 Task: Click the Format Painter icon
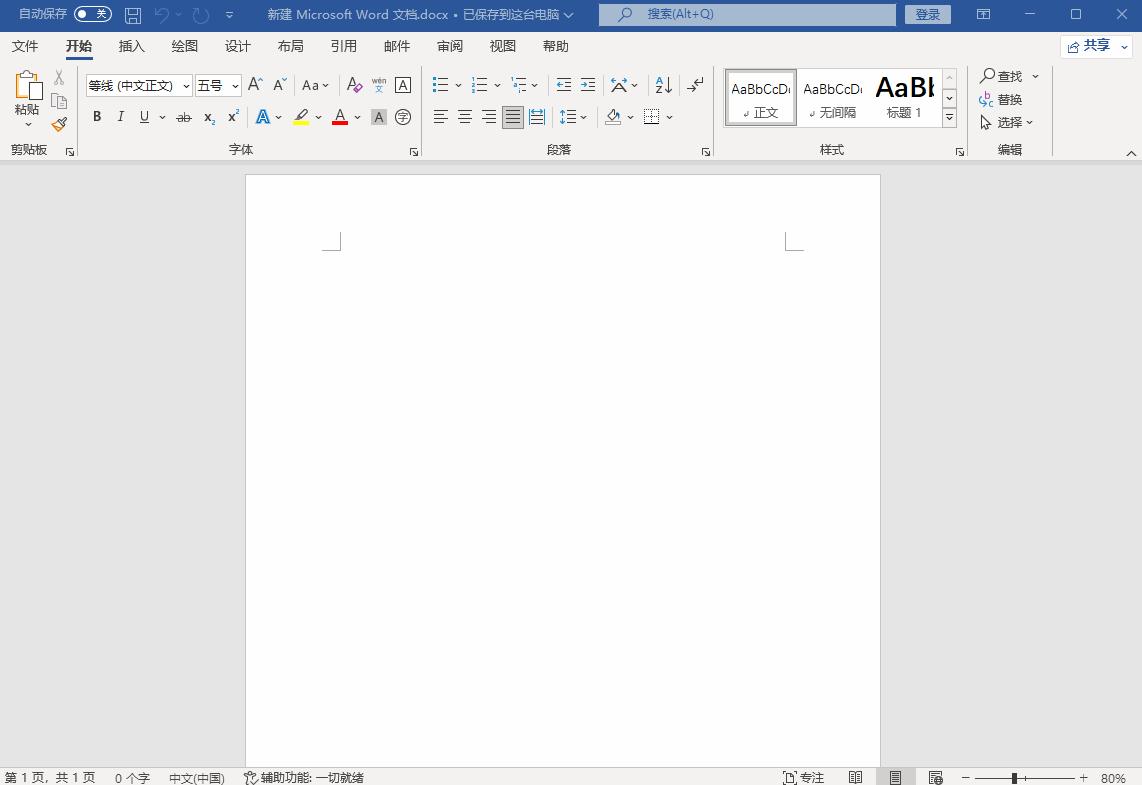coord(59,124)
